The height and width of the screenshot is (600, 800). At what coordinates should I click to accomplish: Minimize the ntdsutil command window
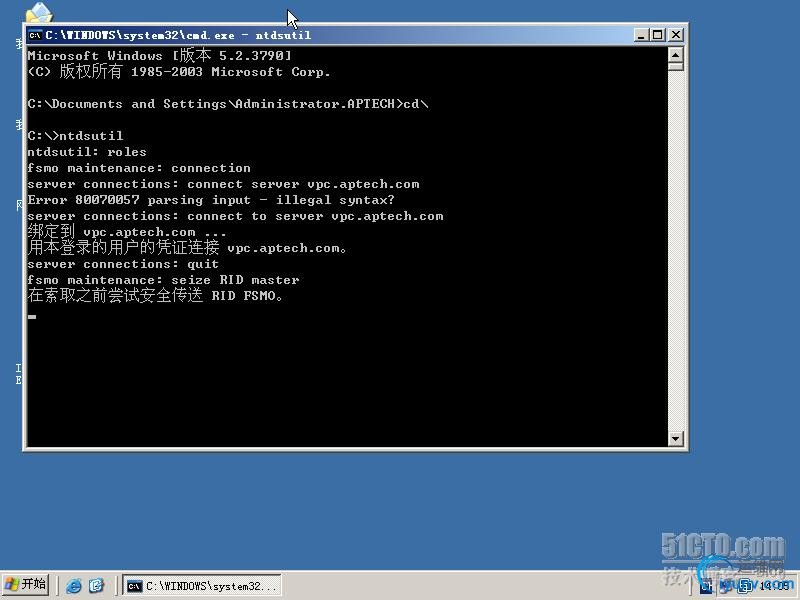641,35
